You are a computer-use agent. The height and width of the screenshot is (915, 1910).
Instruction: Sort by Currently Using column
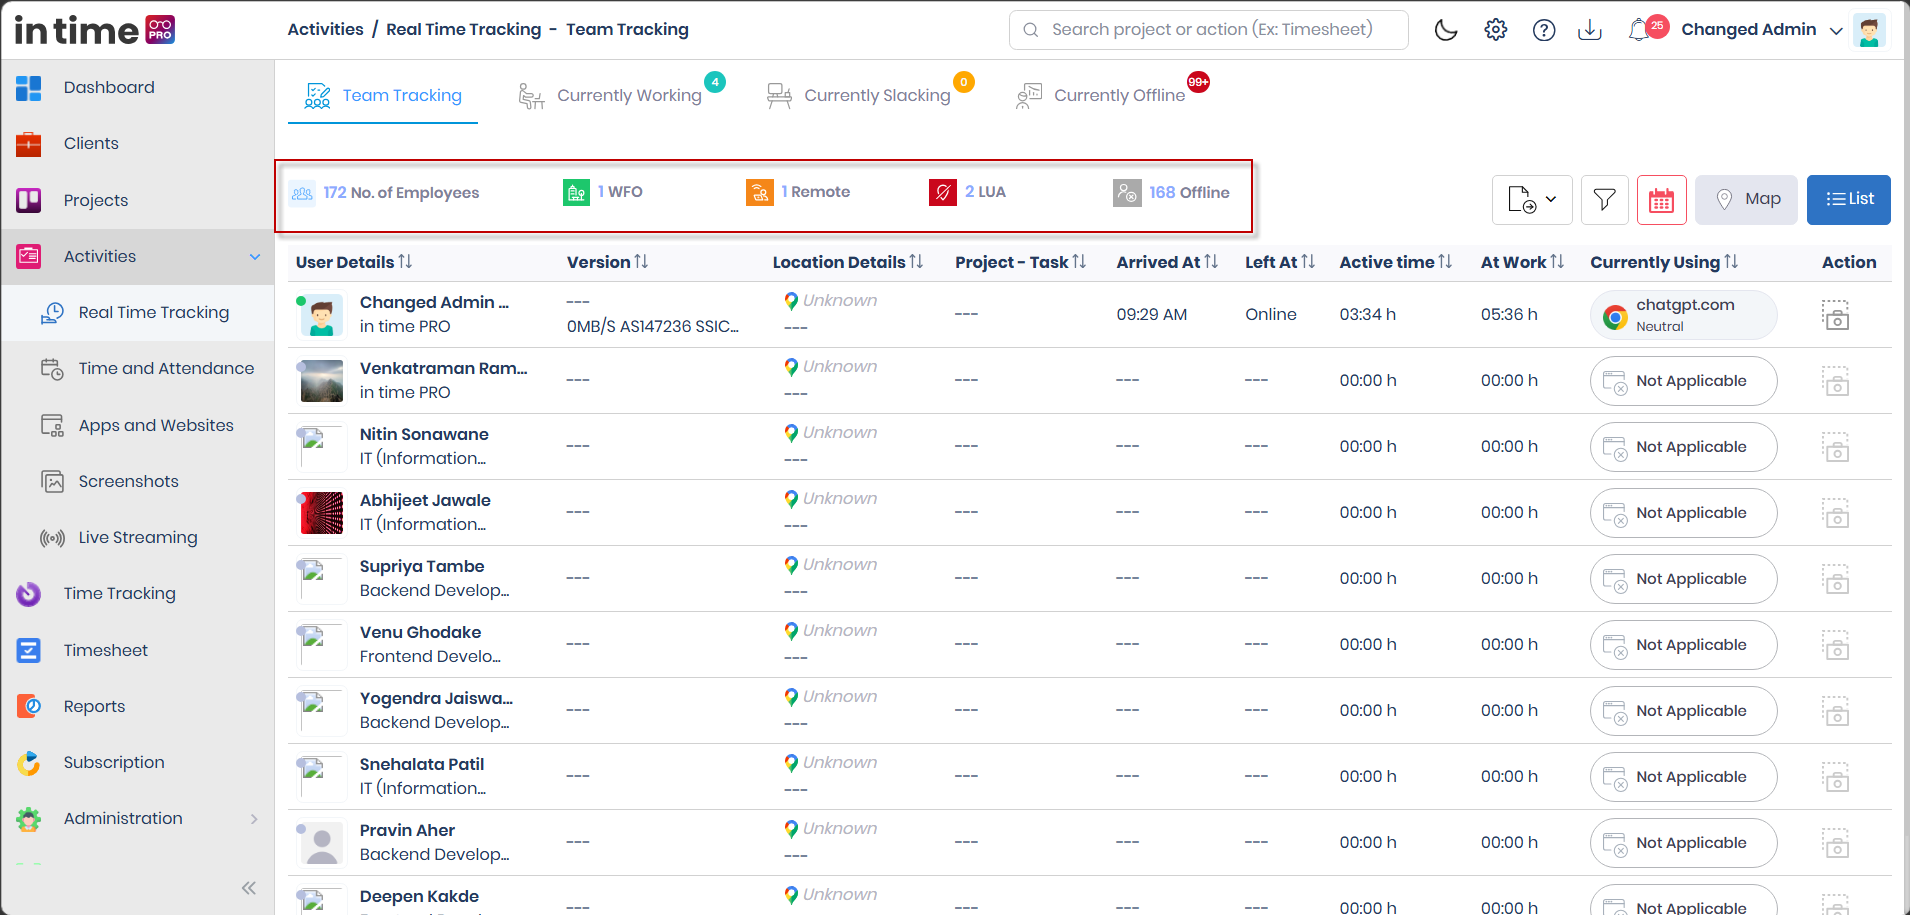1664,262
